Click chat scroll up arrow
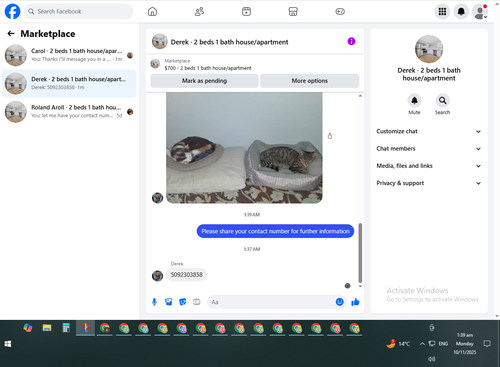500x367 pixels. (360, 96)
